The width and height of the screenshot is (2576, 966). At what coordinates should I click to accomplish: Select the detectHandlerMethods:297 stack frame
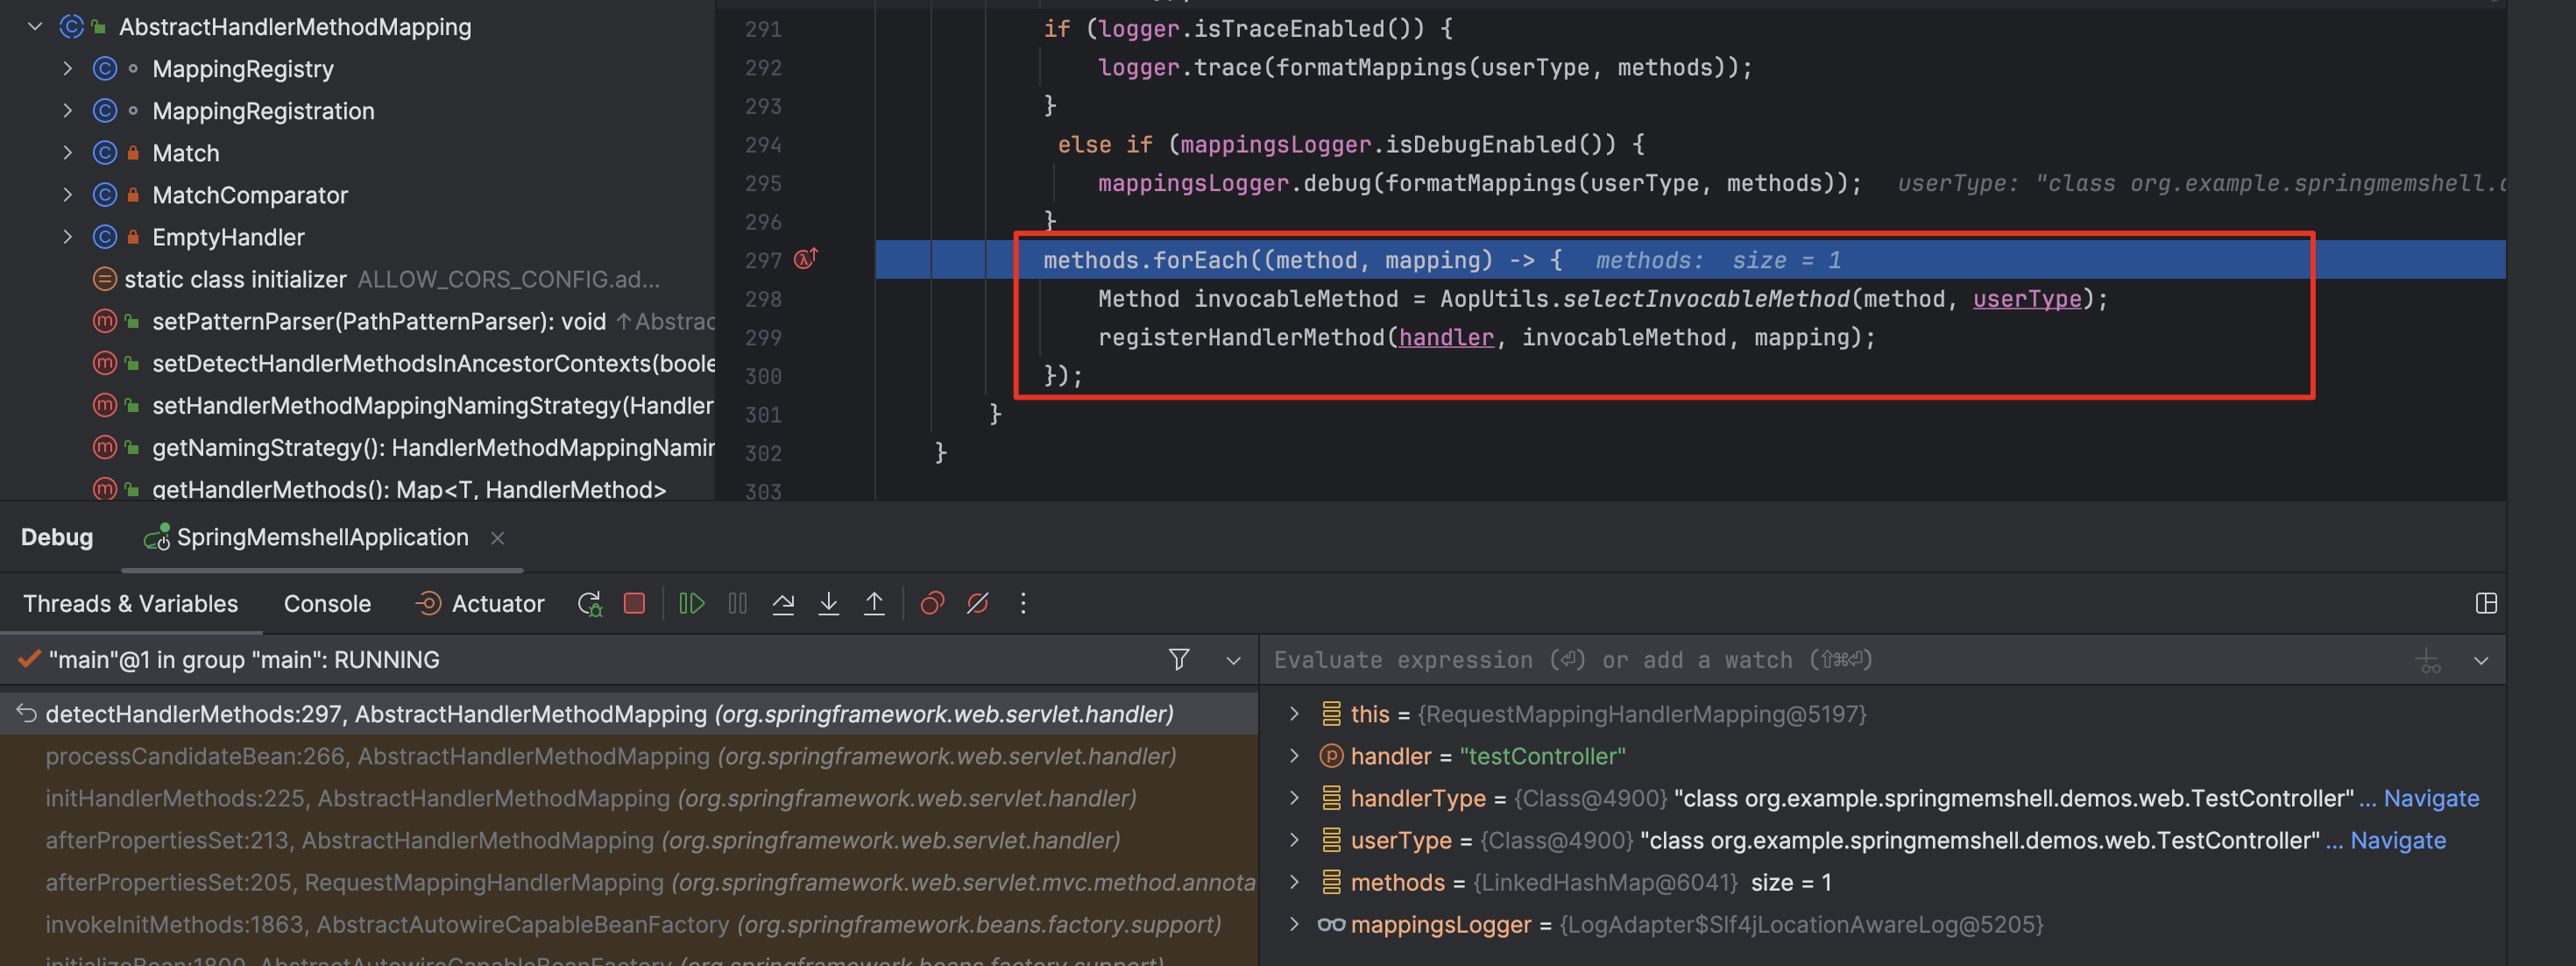[x=629, y=714]
